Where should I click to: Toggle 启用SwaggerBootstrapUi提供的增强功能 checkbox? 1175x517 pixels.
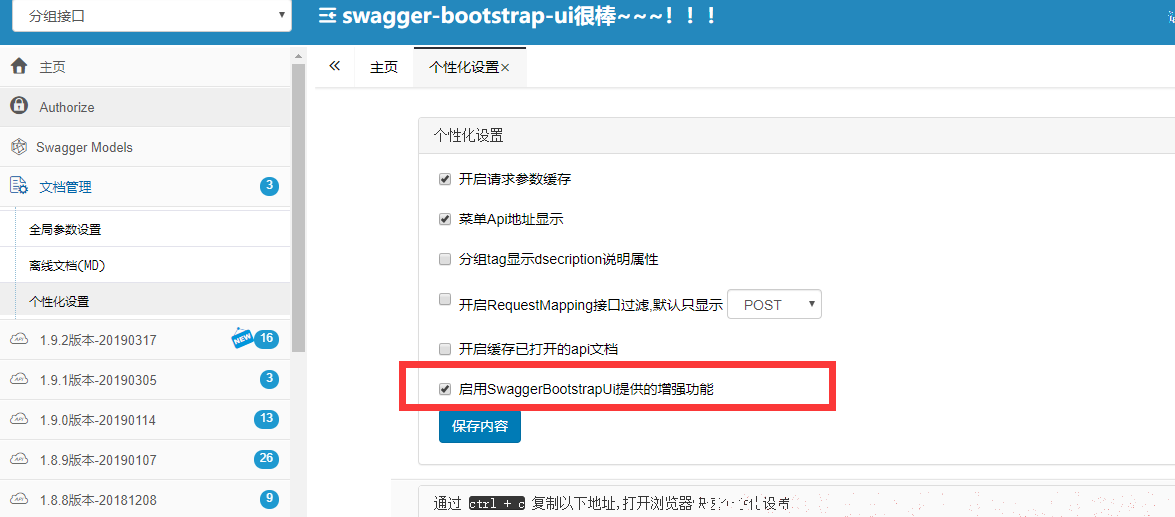pos(444,389)
